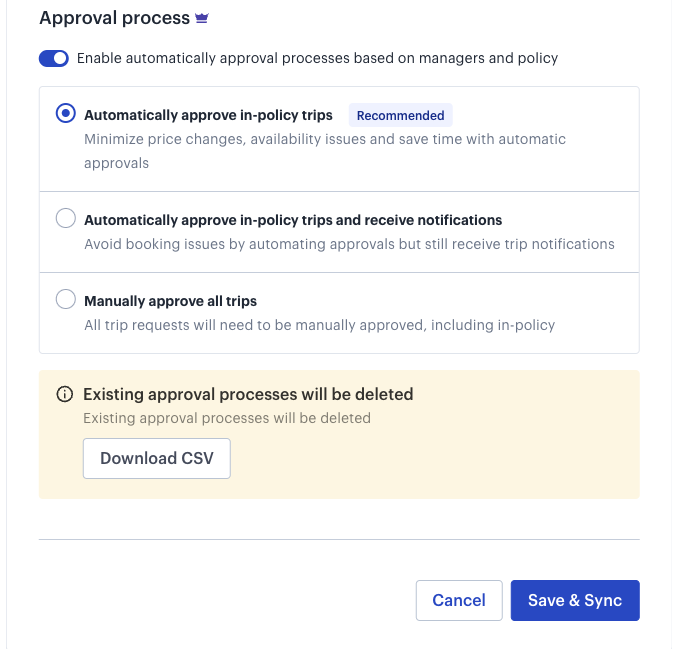Image resolution: width=674 pixels, height=649 pixels.
Task: Click the Automatically approve in-policy trips title text
Action: coord(208,115)
